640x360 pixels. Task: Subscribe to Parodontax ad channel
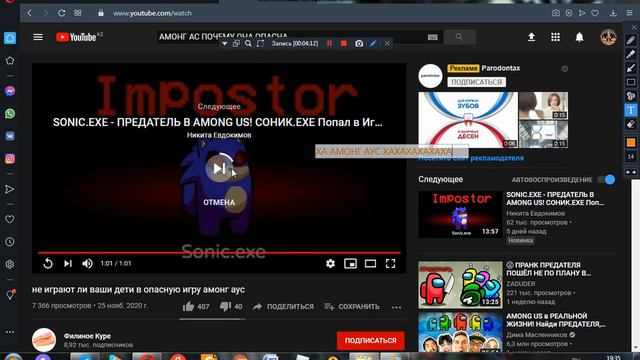point(476,82)
